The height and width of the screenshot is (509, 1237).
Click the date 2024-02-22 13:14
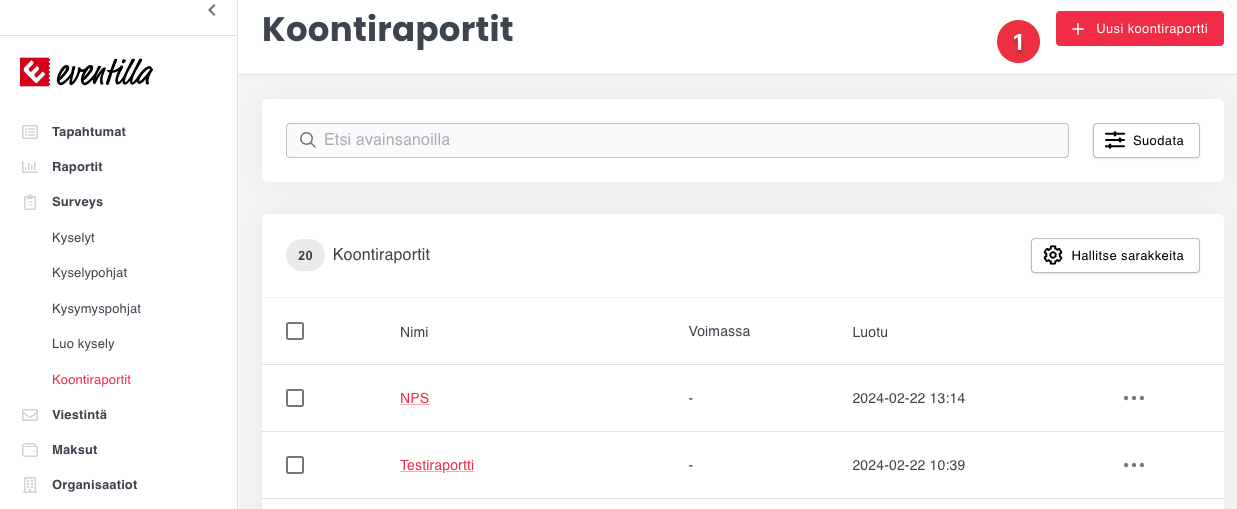[908, 398]
